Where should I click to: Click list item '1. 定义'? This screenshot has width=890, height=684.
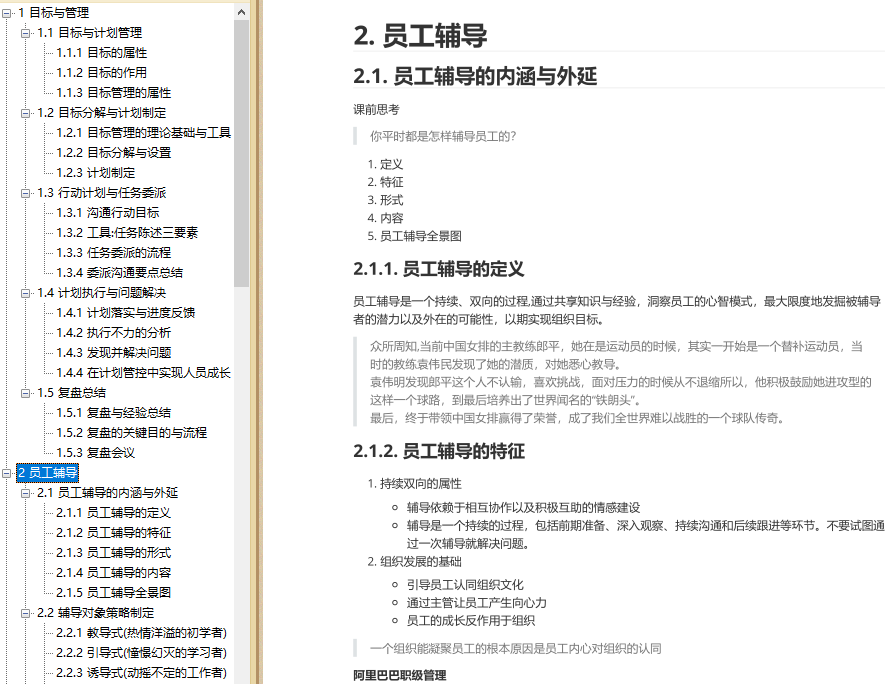(385, 165)
